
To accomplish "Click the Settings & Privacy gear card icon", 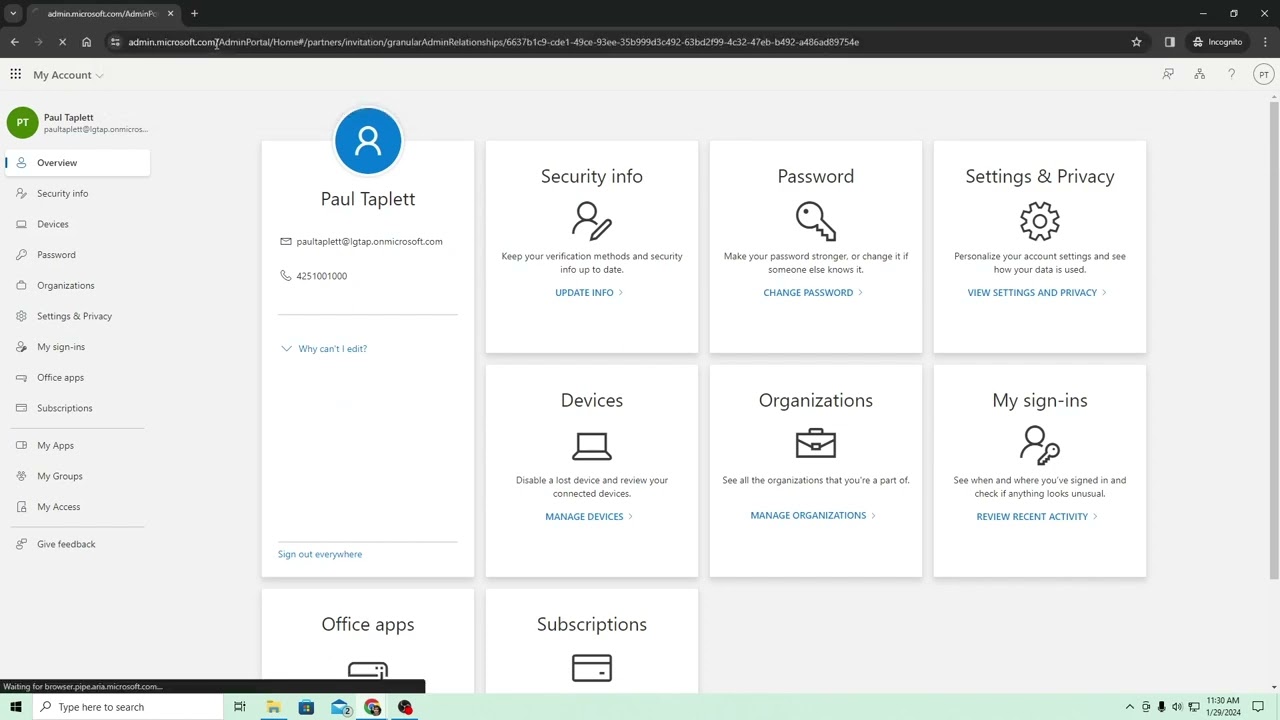I will [1040, 221].
